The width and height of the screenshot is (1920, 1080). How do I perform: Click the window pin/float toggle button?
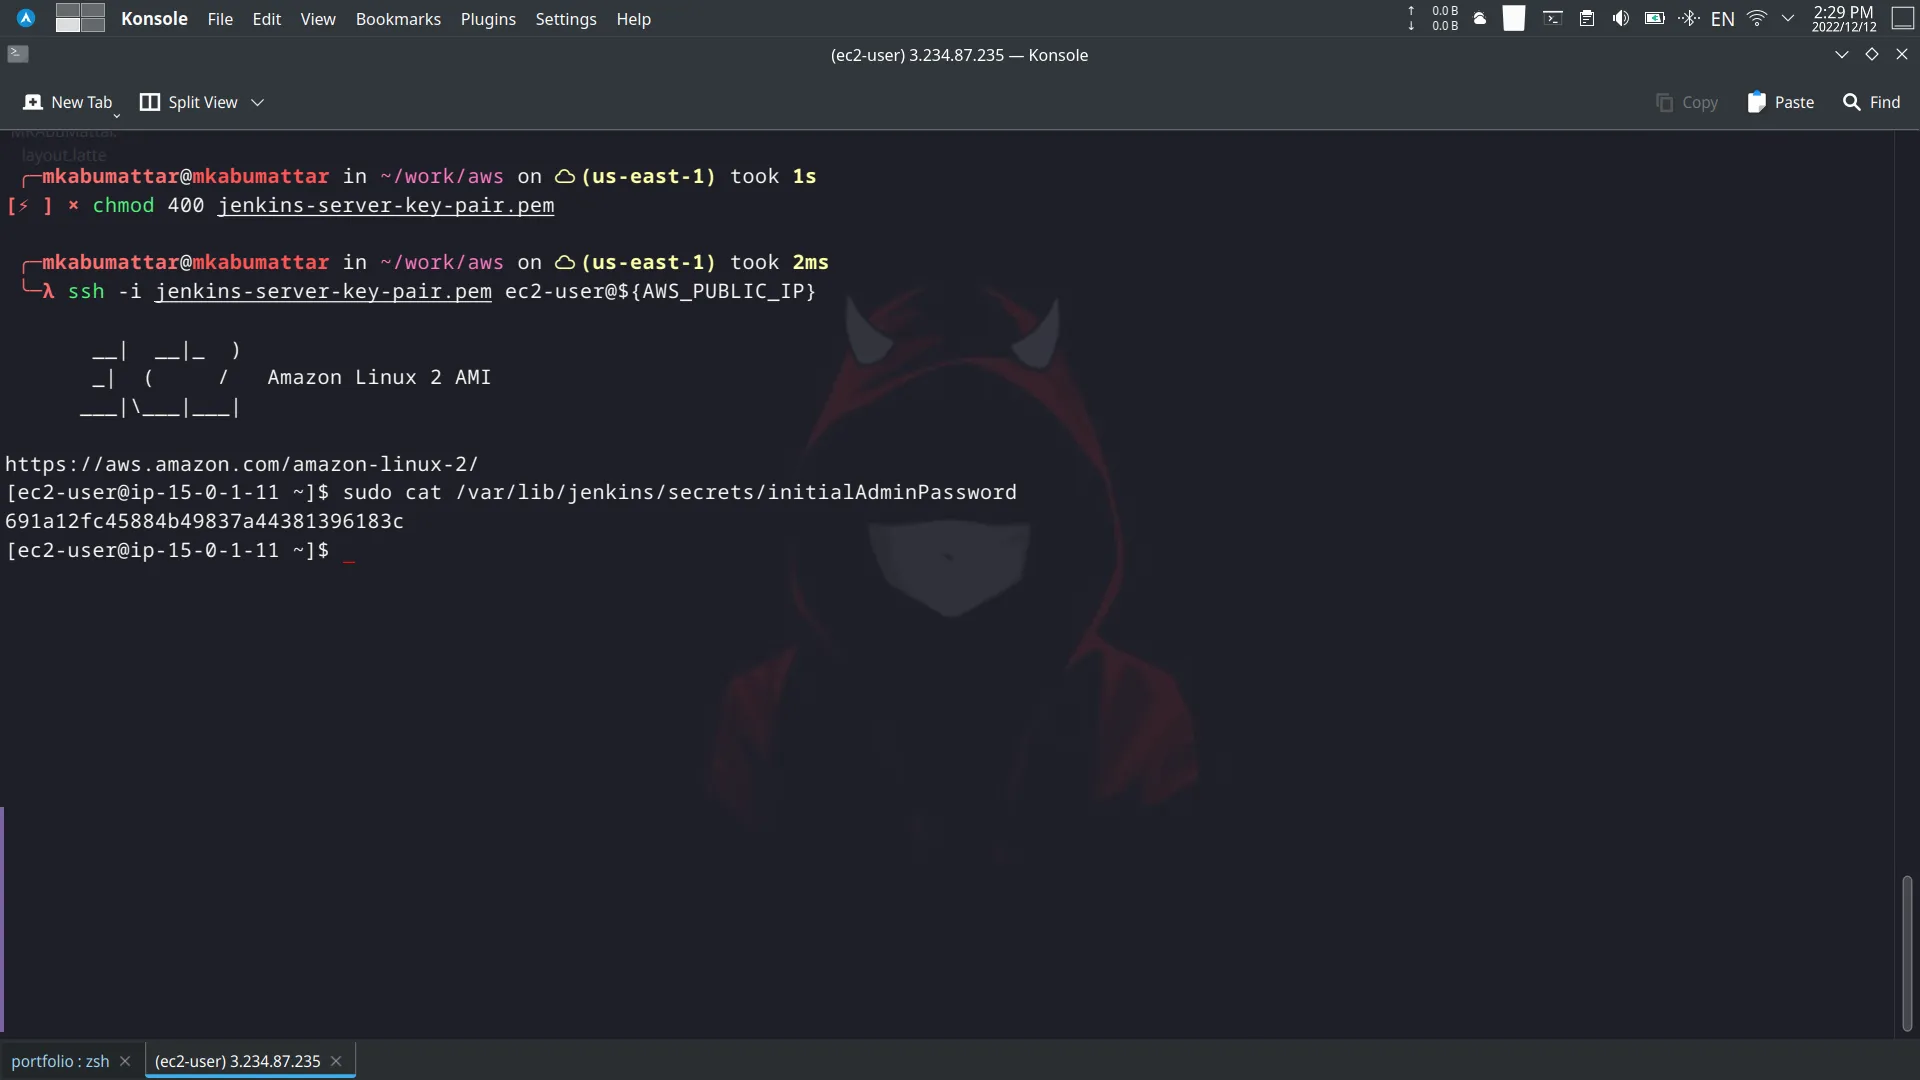click(1871, 53)
